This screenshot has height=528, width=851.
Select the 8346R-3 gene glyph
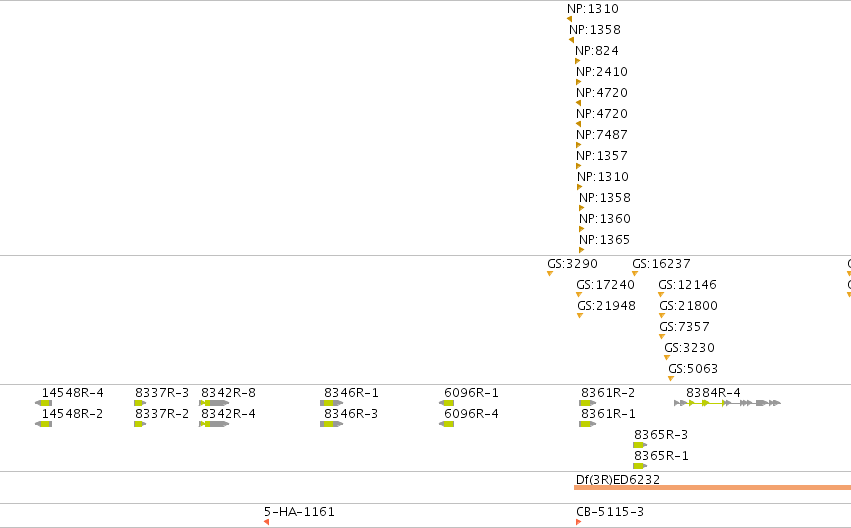332,424
